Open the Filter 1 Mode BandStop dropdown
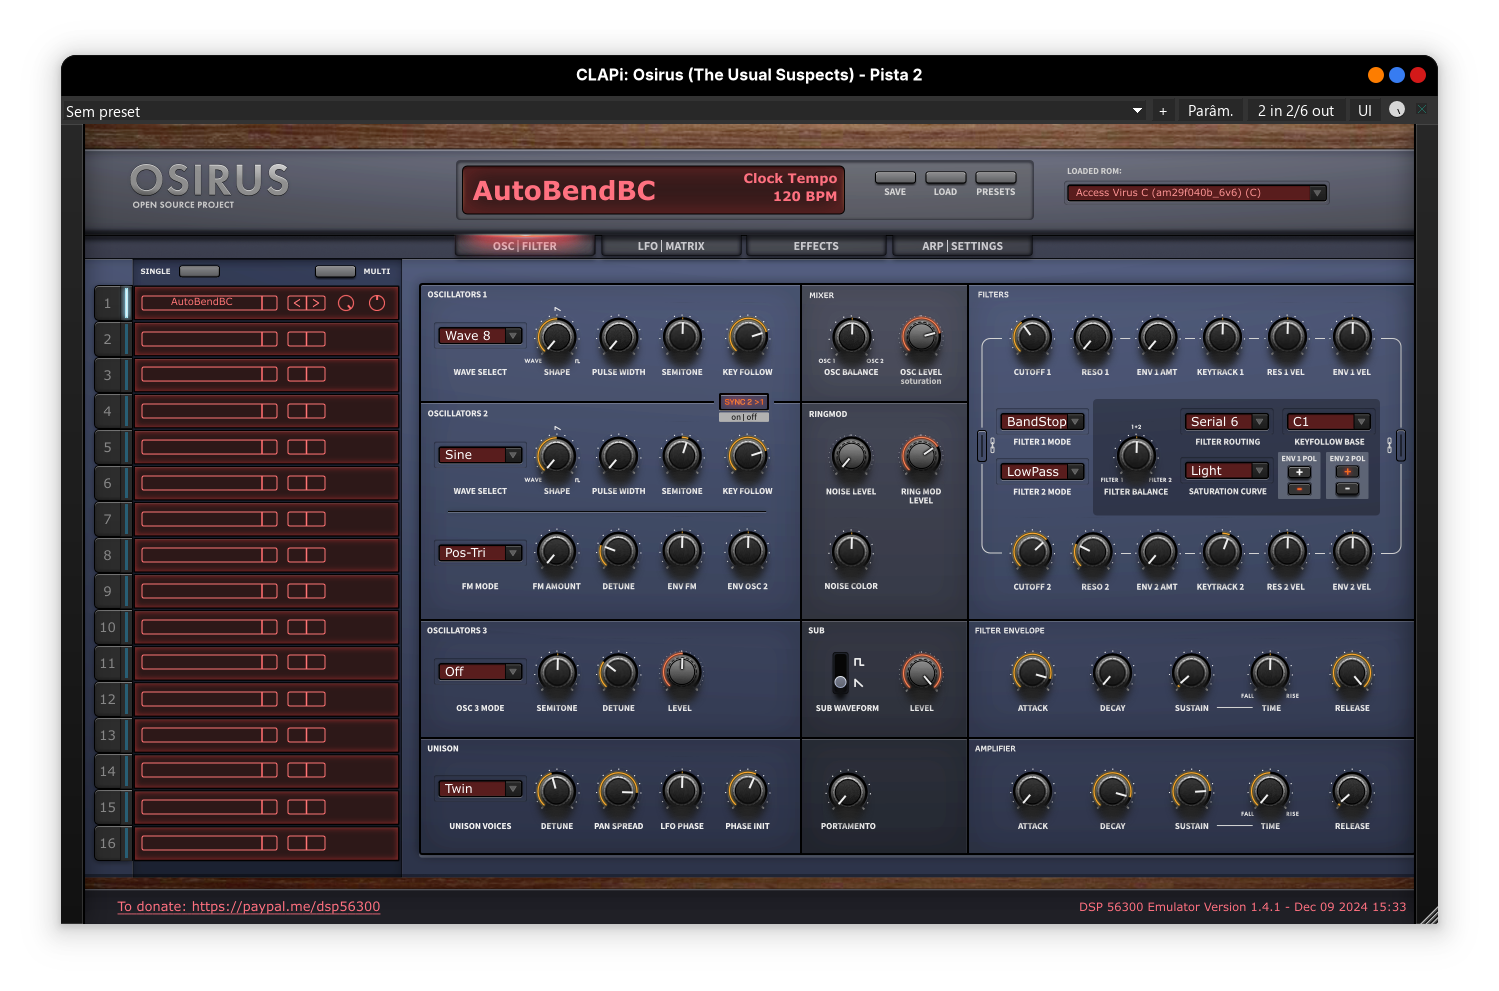Image resolution: width=1499 pixels, height=991 pixels. coord(1042,422)
